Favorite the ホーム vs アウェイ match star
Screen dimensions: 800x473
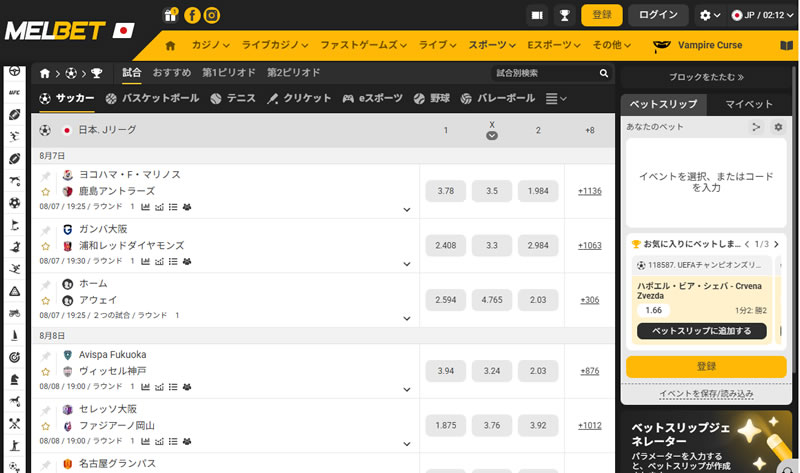pos(45,301)
